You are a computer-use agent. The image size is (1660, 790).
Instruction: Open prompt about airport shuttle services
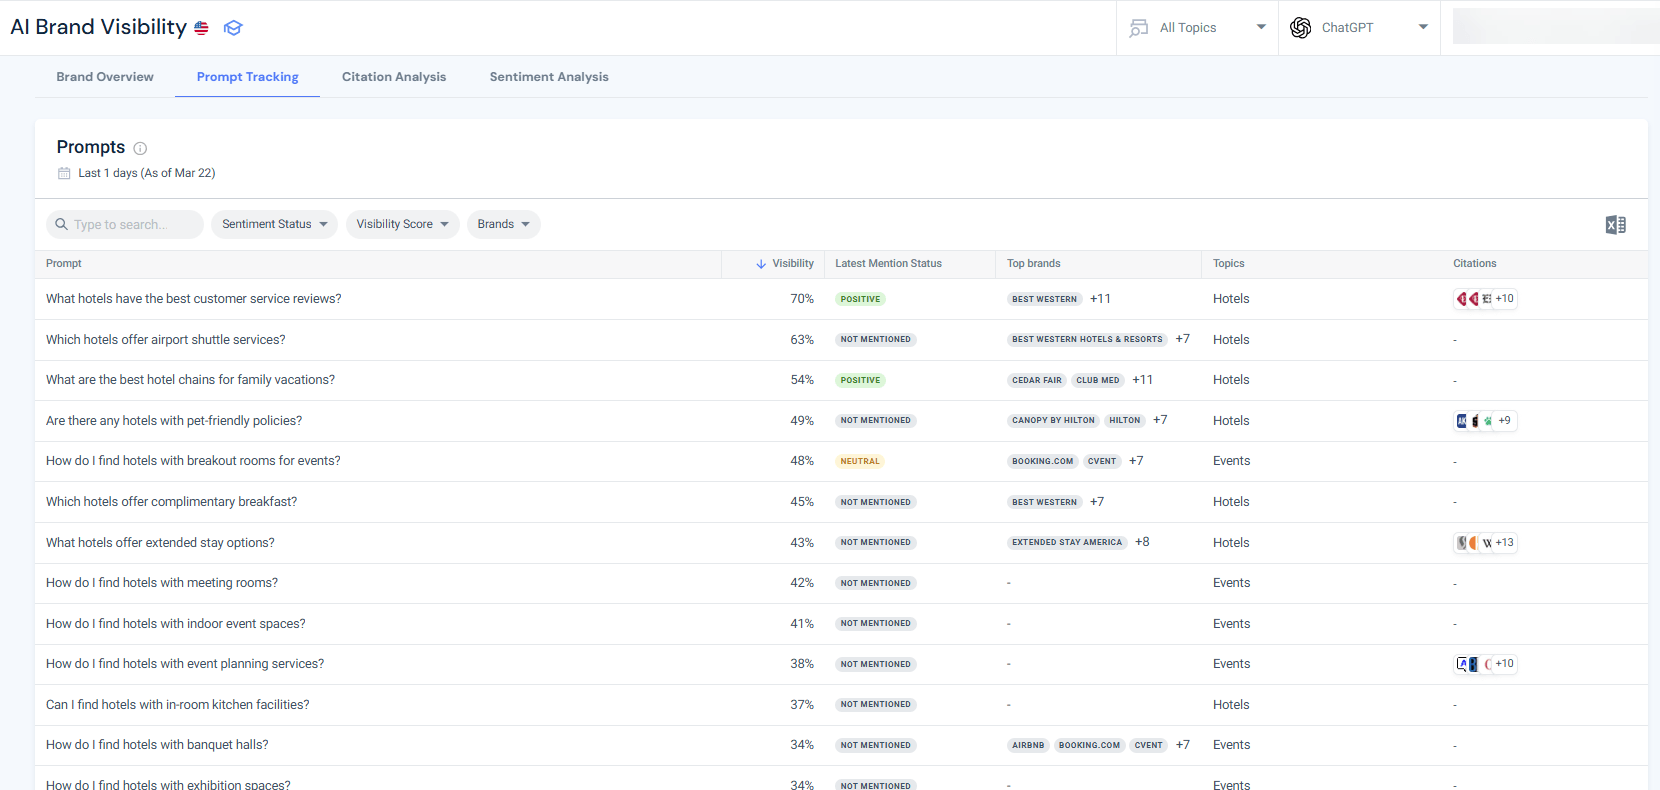click(x=166, y=340)
